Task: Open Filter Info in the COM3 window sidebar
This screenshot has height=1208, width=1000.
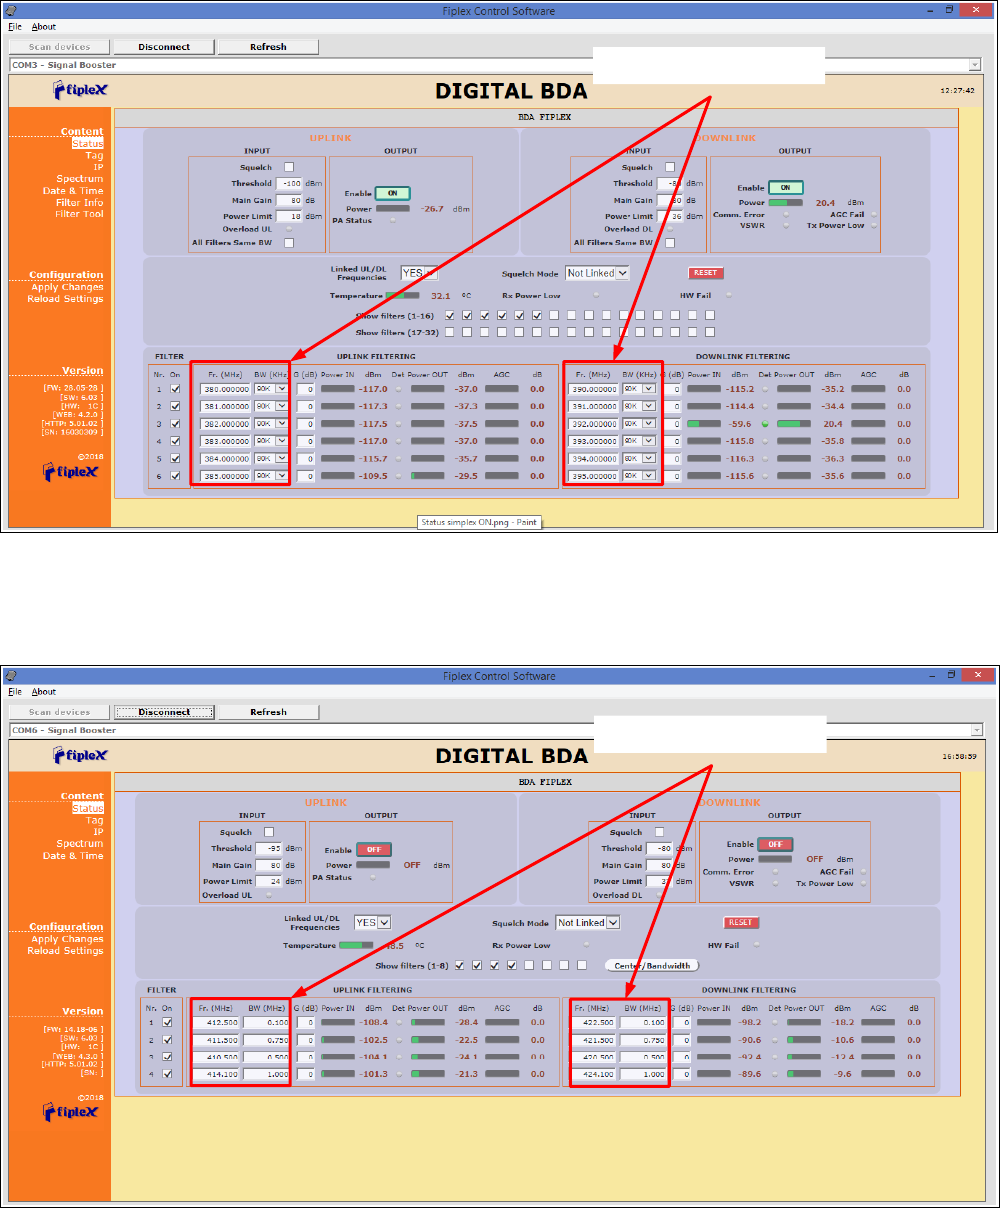Action: pyautogui.click(x=80, y=203)
